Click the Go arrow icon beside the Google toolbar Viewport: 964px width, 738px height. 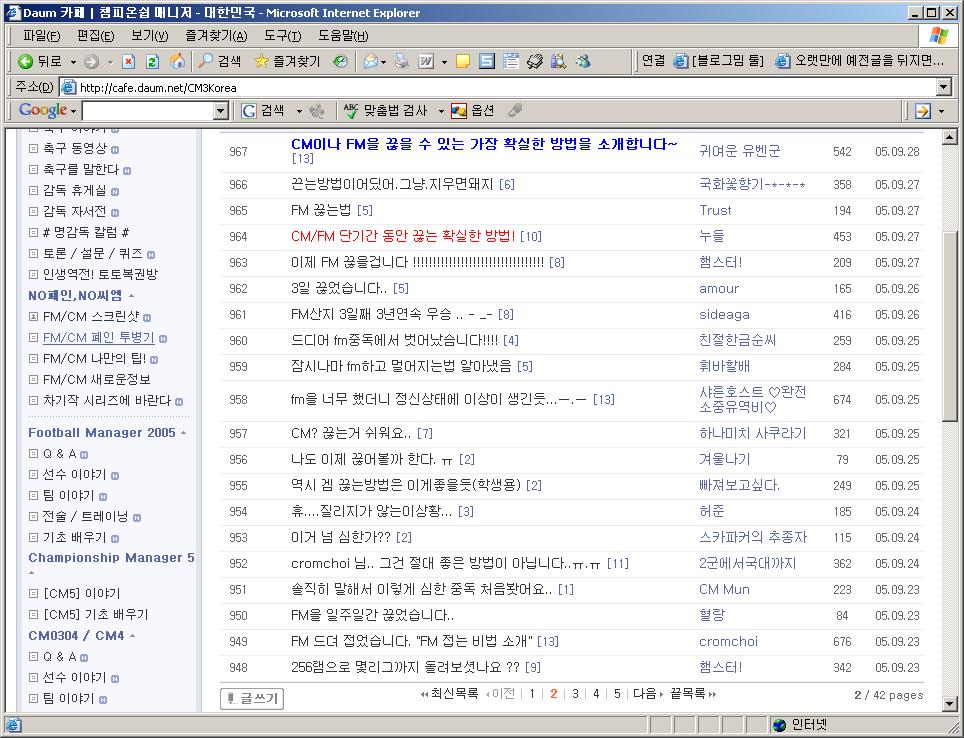click(x=922, y=111)
